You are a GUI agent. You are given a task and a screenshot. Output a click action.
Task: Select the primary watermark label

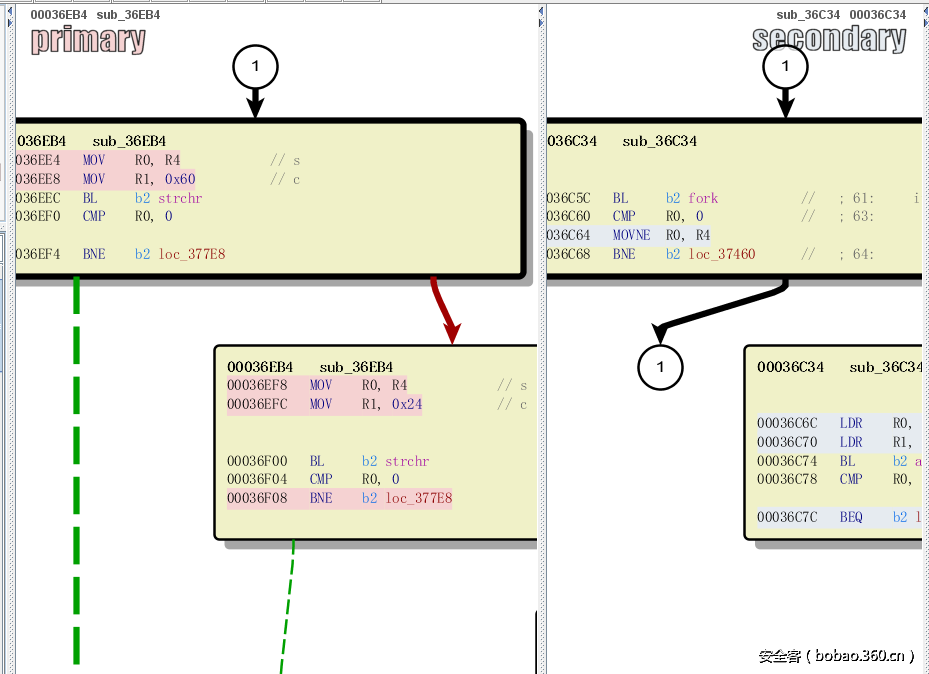click(88, 41)
